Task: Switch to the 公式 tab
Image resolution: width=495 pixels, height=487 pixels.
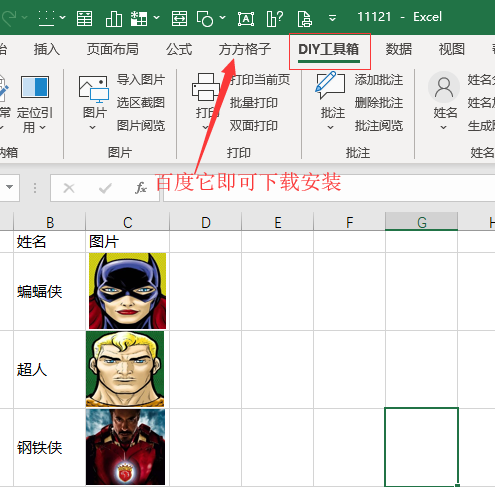Action: (x=179, y=49)
